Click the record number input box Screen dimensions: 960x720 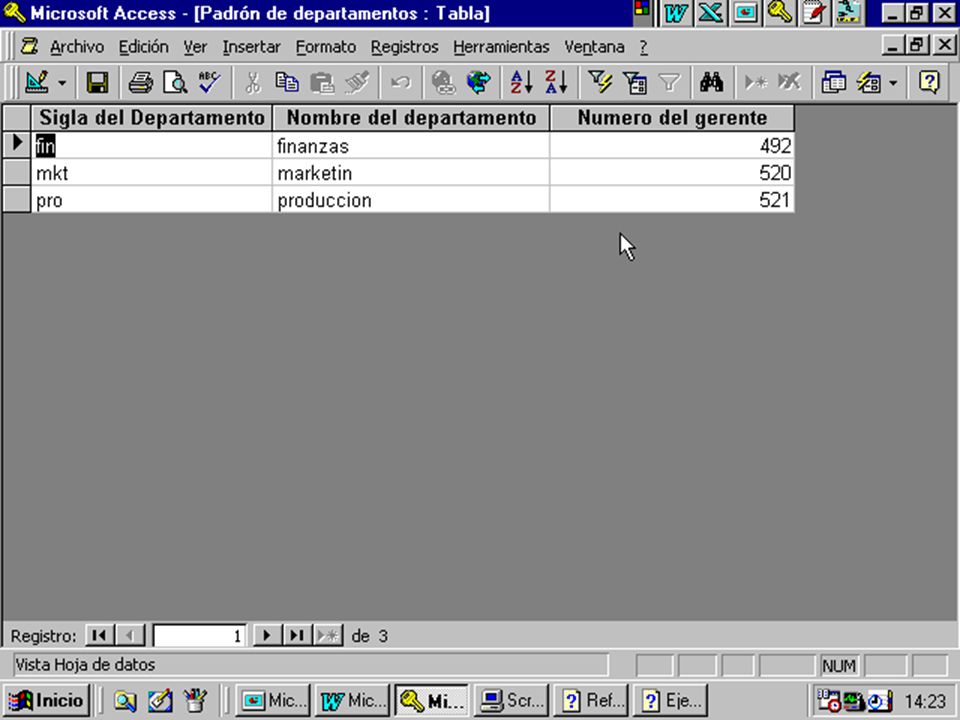coord(200,636)
